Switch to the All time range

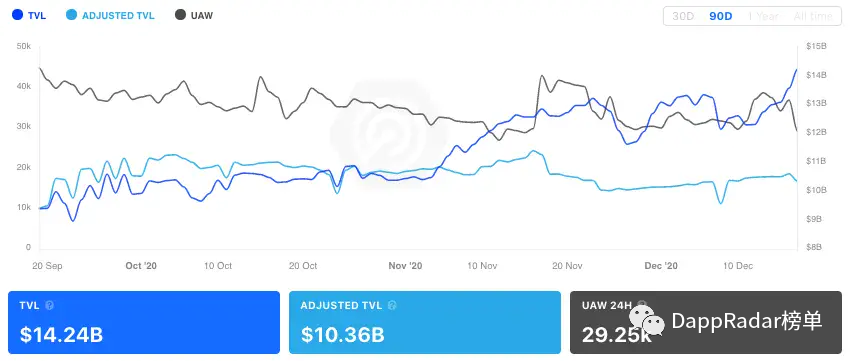point(812,16)
